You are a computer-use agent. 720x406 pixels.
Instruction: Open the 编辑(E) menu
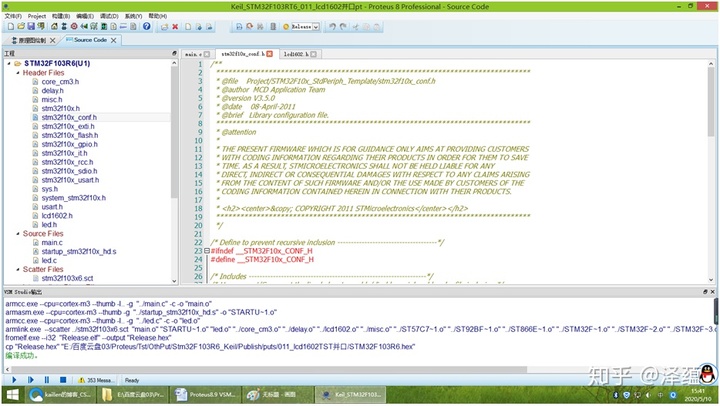coord(84,16)
